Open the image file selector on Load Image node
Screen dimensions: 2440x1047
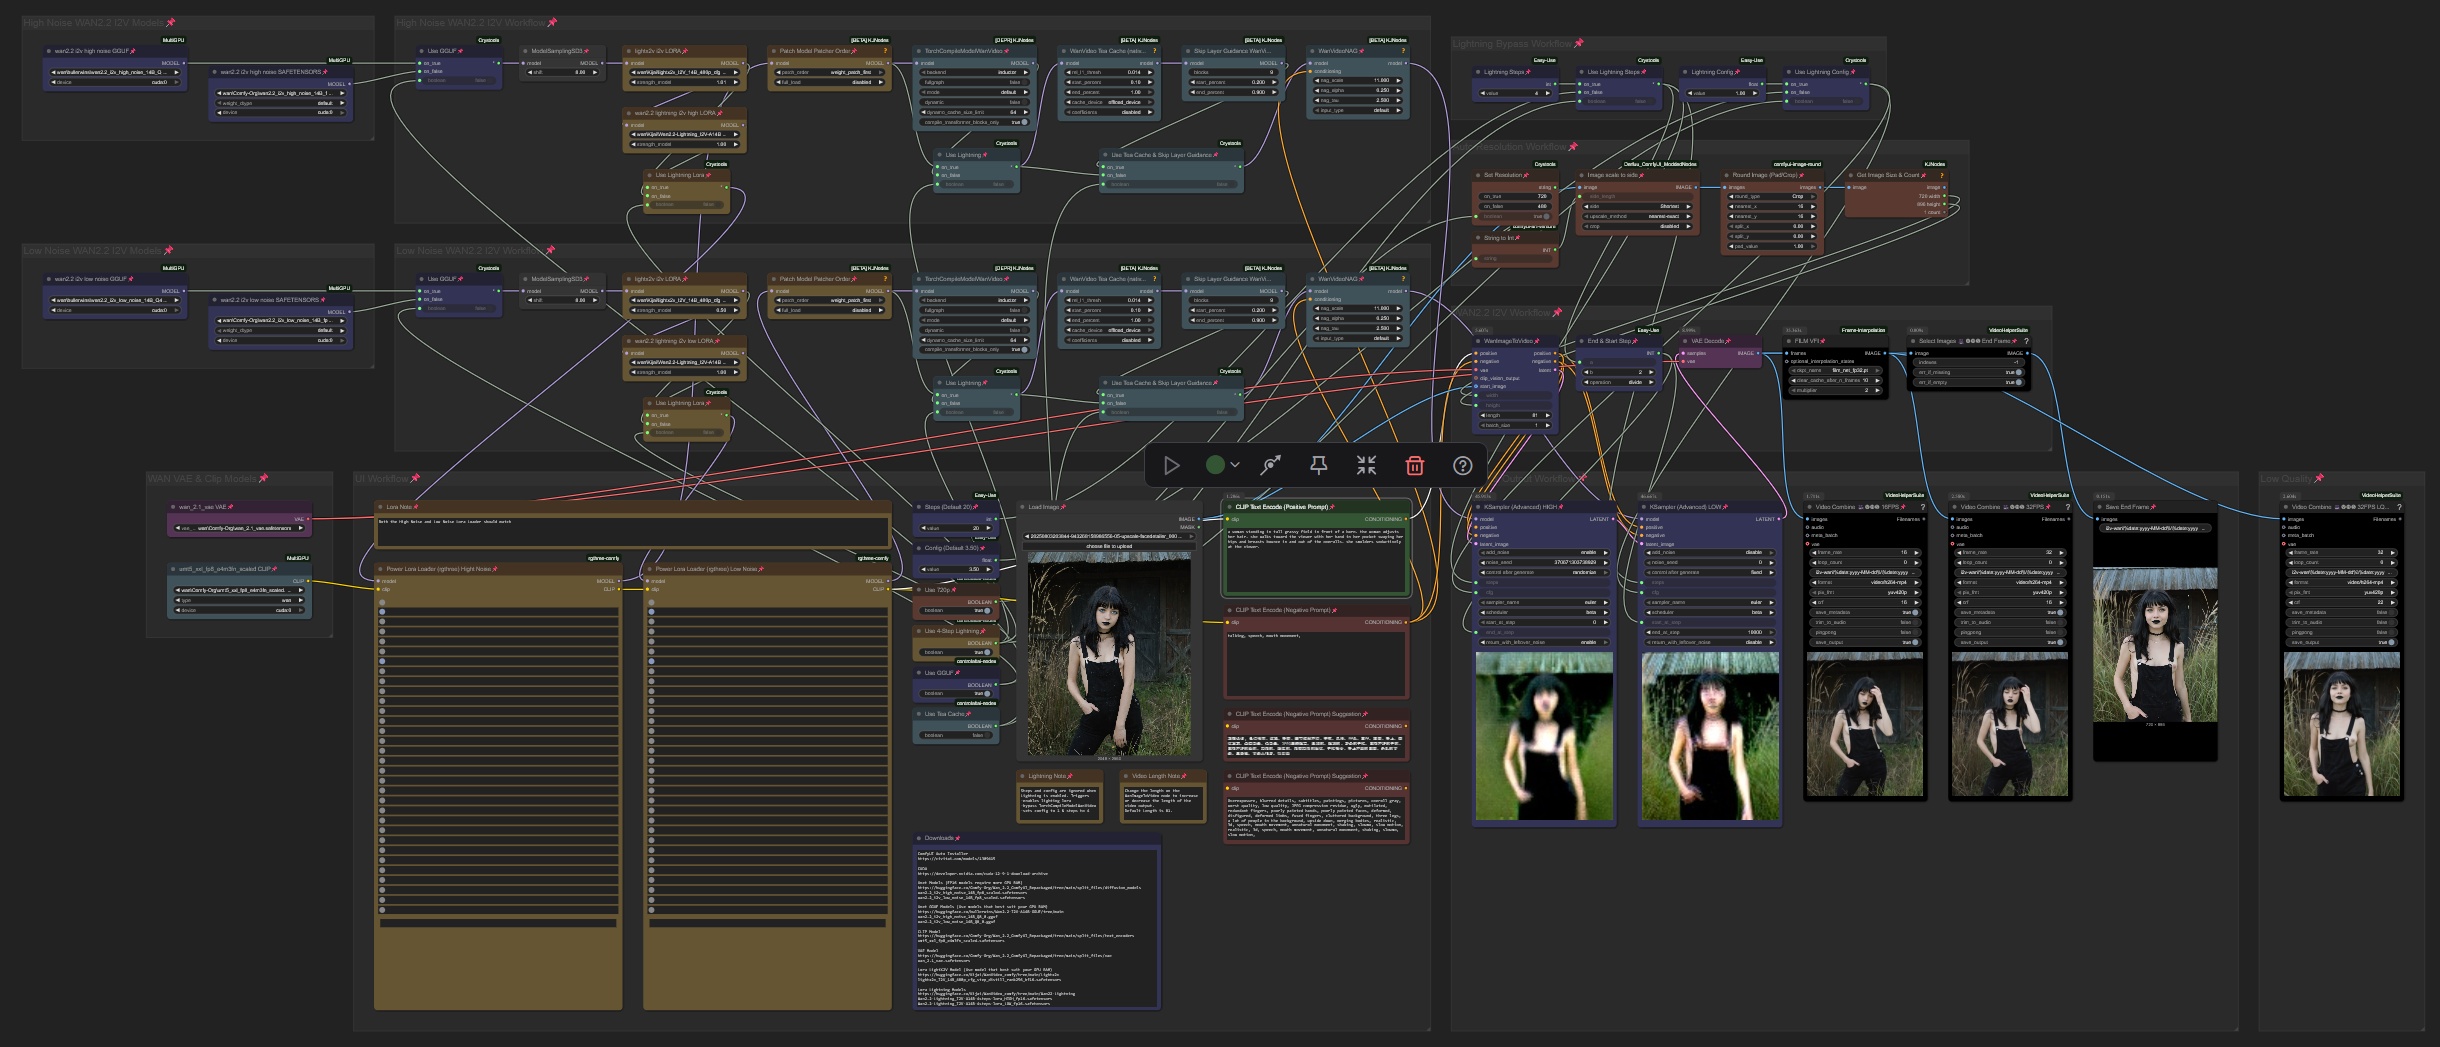coord(1109,536)
